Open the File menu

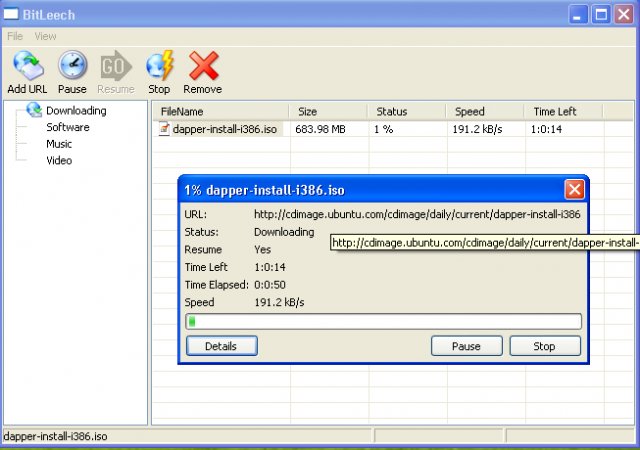15,36
